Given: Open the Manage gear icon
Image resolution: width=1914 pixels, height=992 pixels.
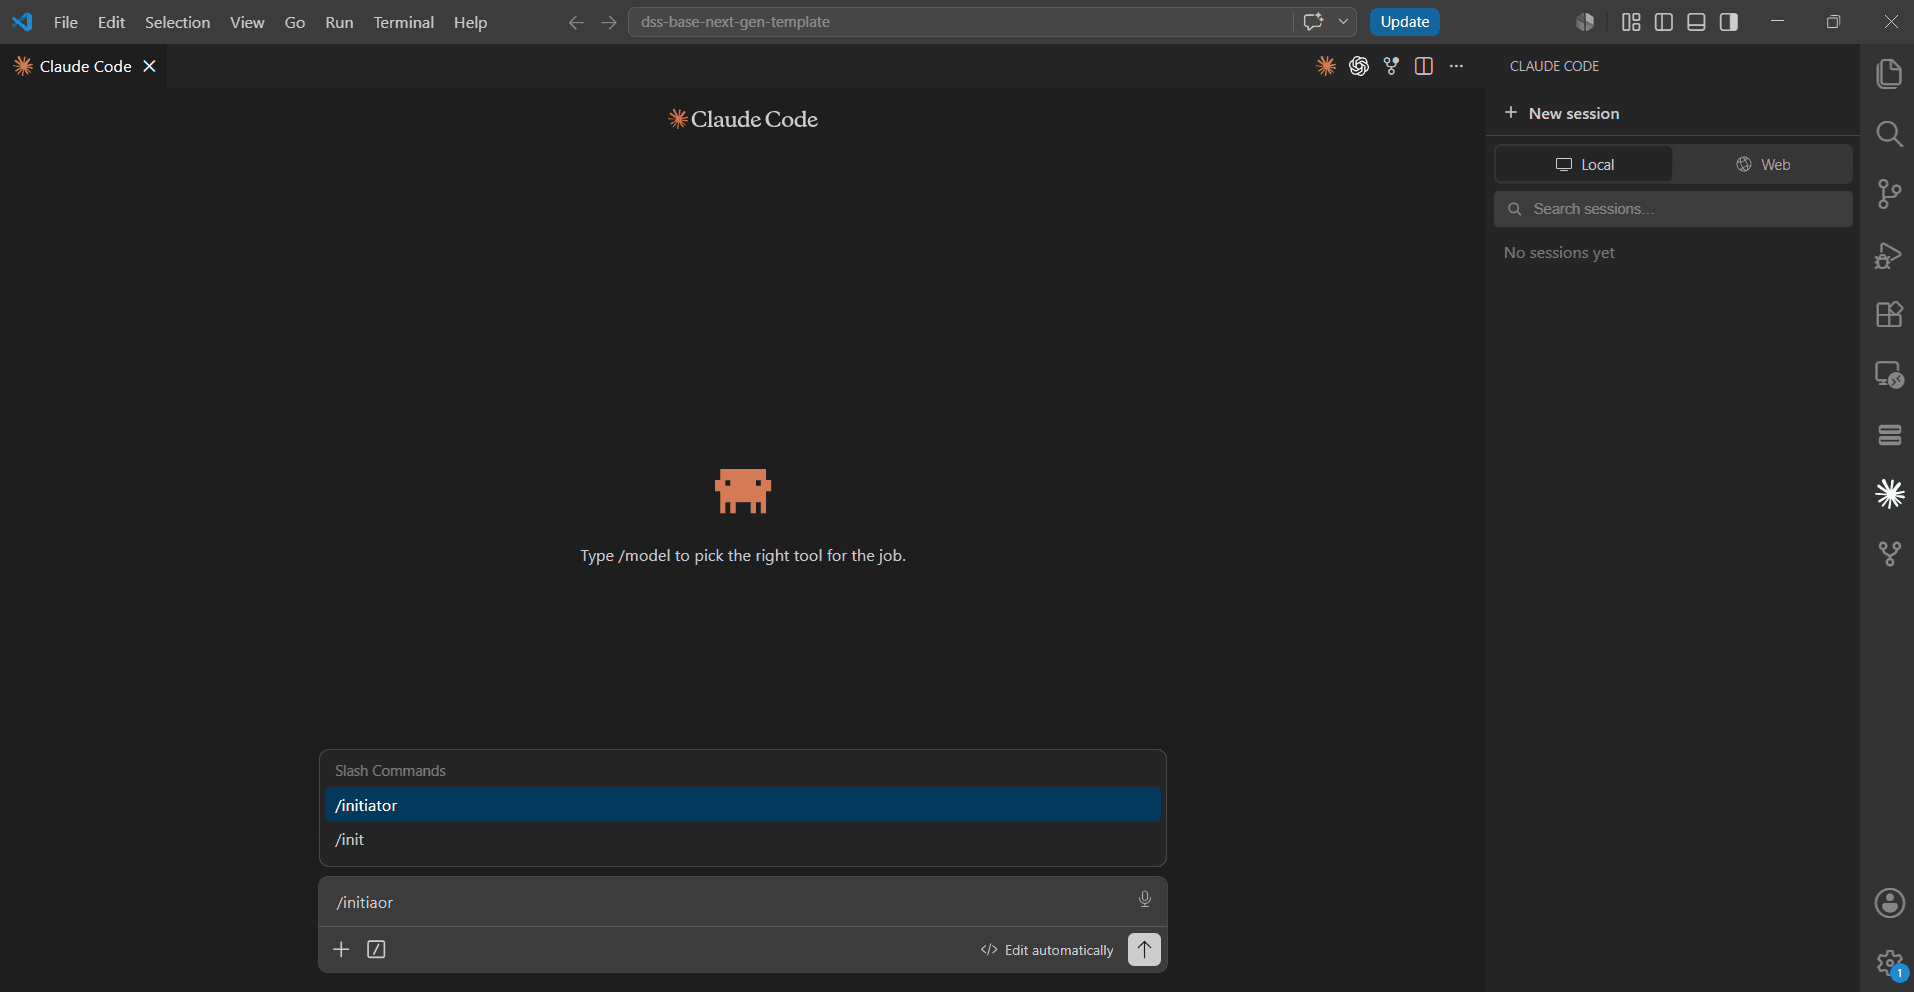Looking at the screenshot, I should (x=1889, y=964).
